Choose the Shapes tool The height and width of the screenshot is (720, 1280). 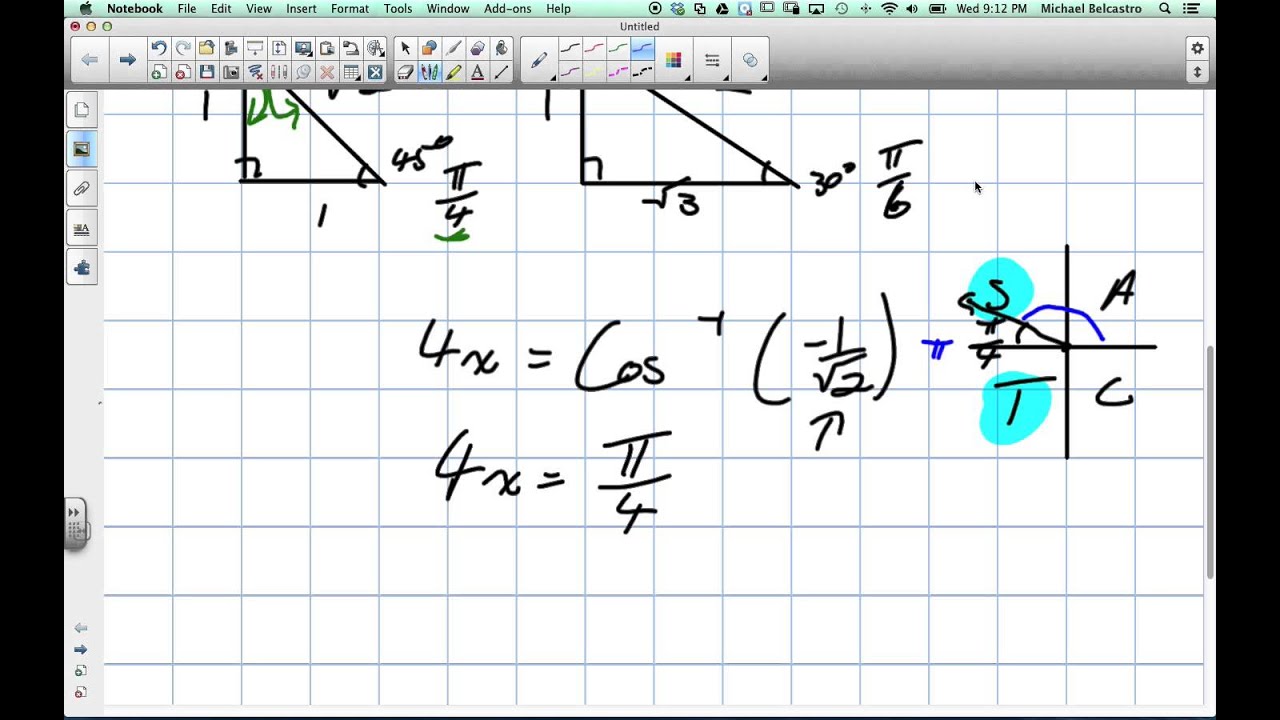click(x=429, y=48)
